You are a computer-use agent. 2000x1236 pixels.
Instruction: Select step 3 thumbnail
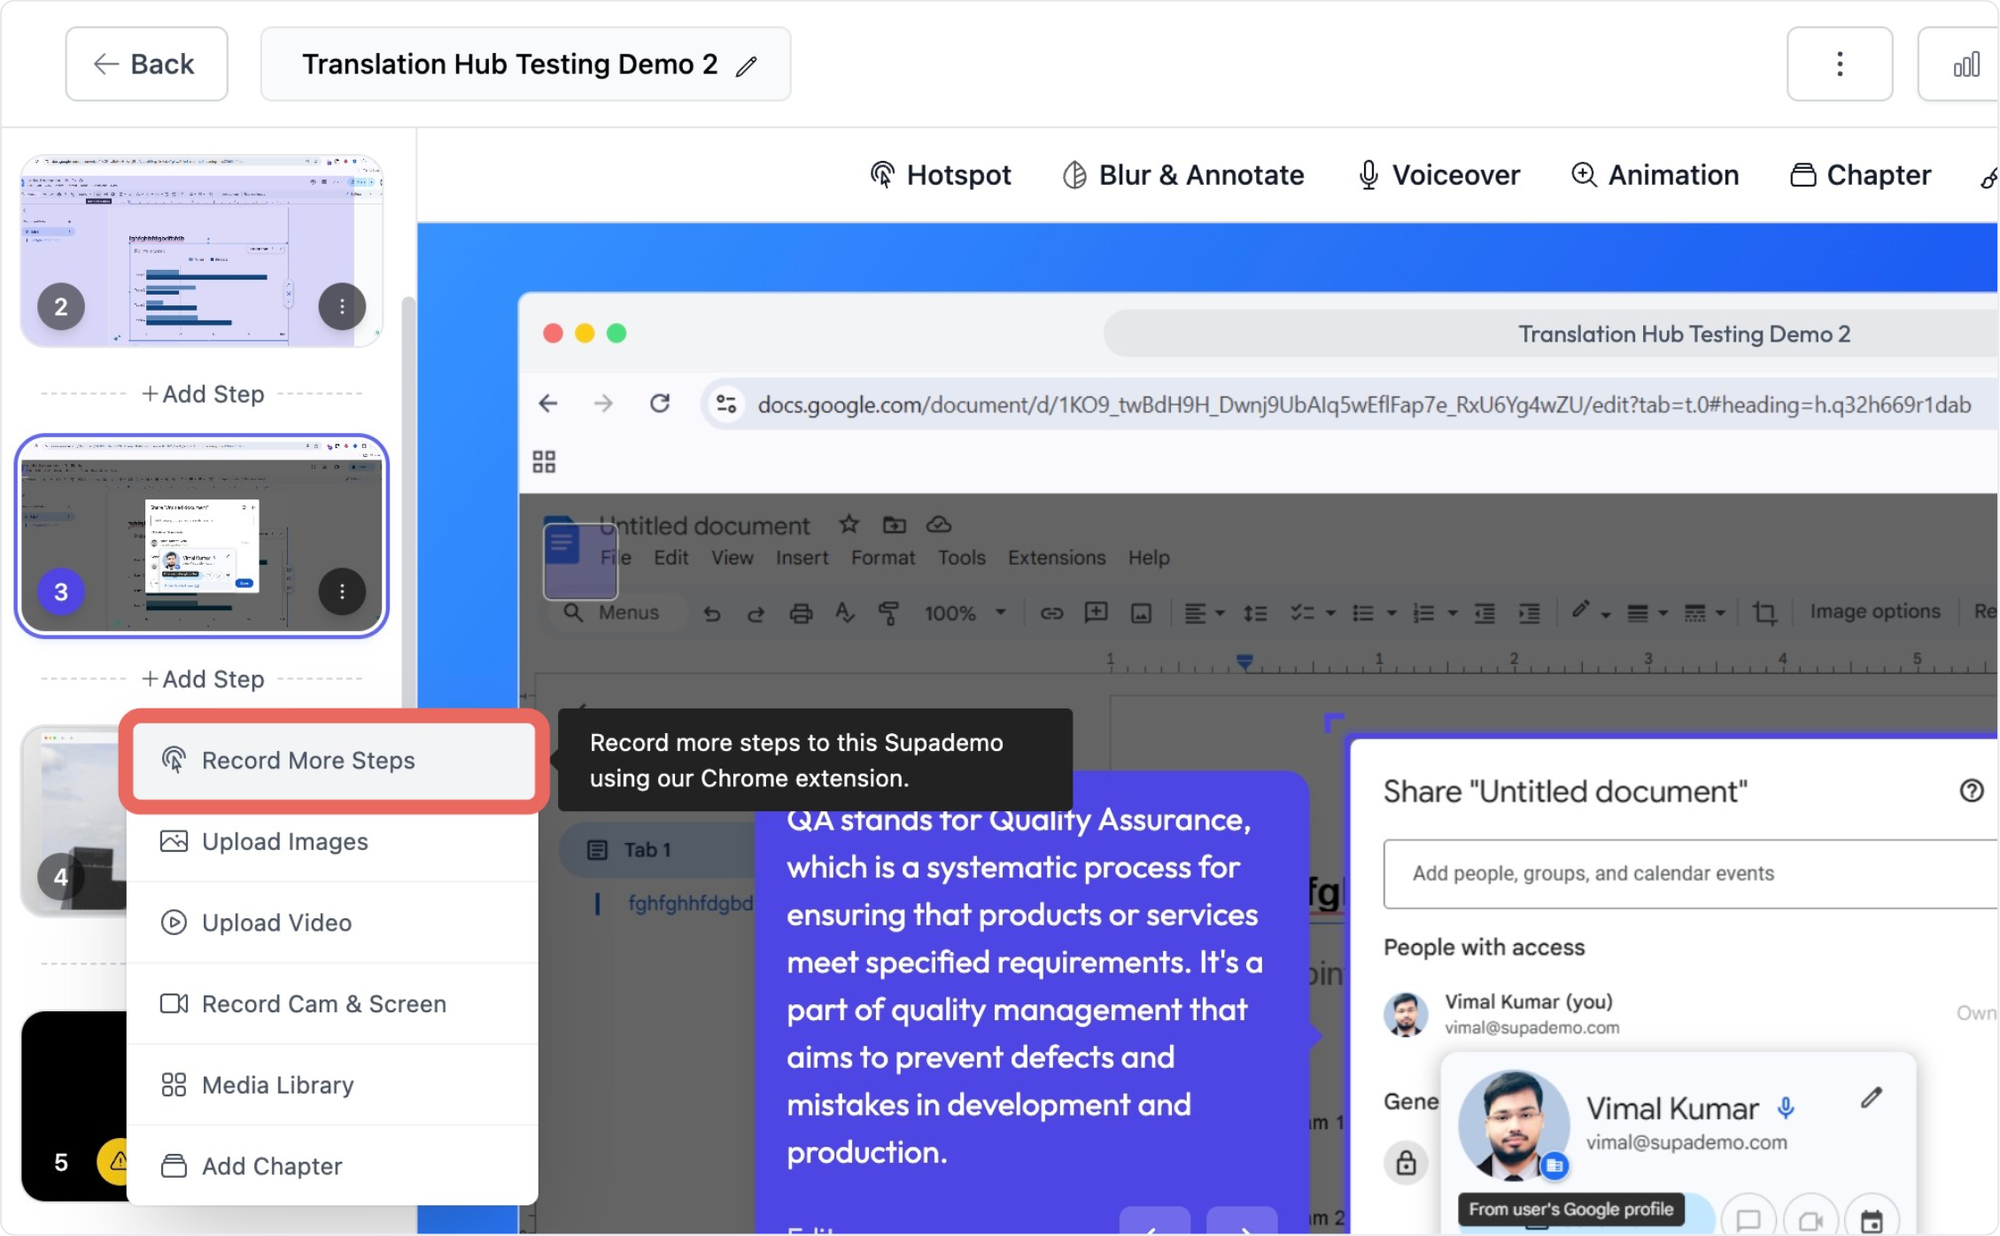tap(201, 535)
